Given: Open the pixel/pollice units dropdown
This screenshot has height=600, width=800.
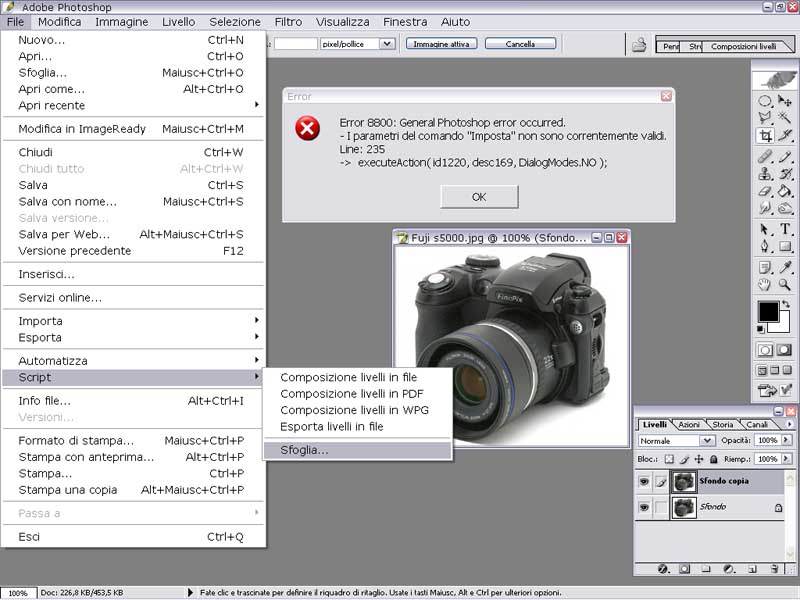Looking at the screenshot, I should pos(387,44).
